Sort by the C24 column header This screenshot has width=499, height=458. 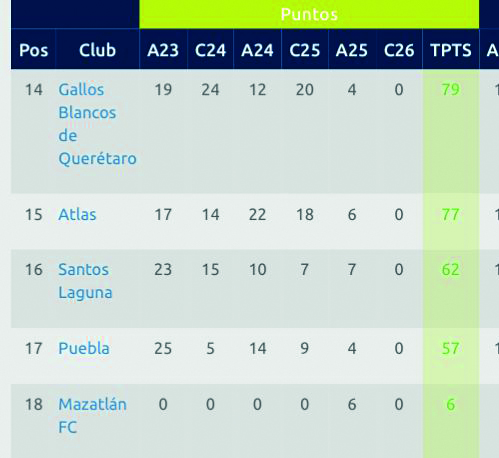(210, 50)
